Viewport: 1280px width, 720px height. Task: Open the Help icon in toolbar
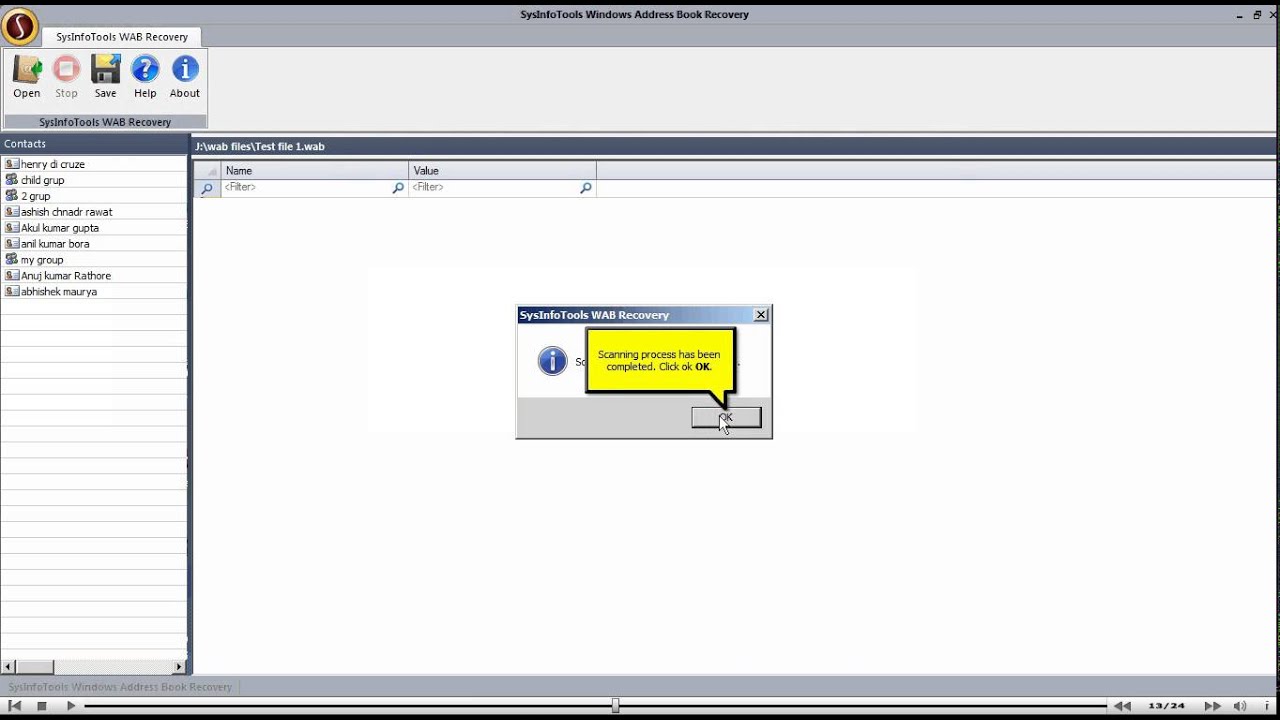145,69
